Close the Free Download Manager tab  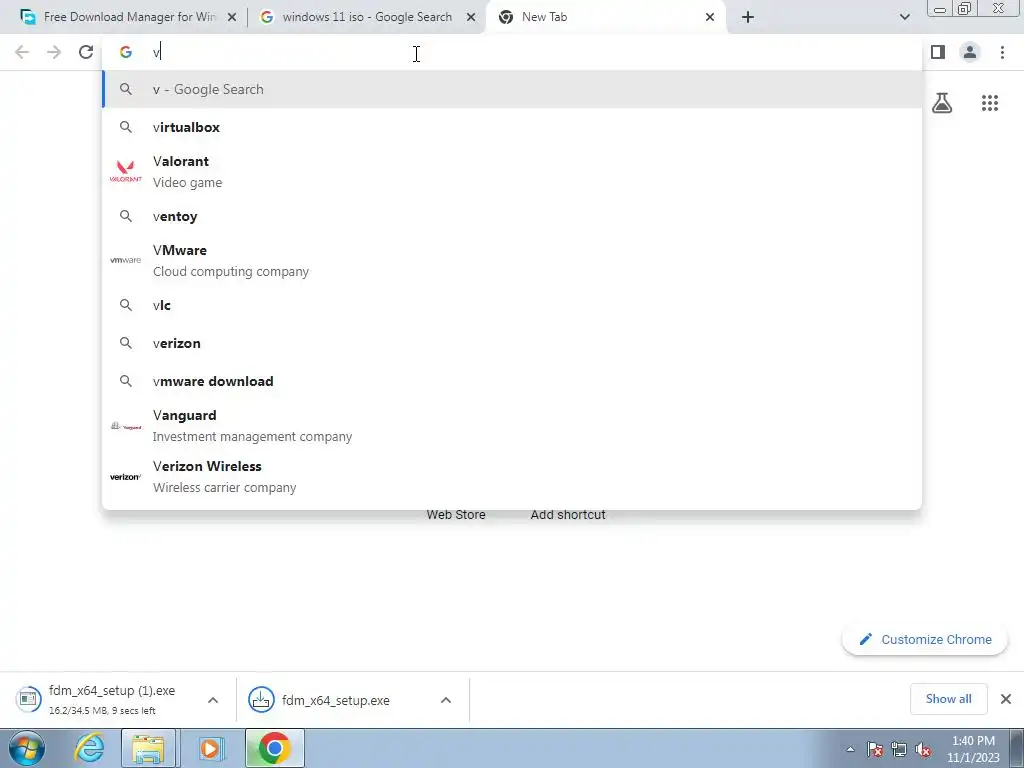coord(232,17)
